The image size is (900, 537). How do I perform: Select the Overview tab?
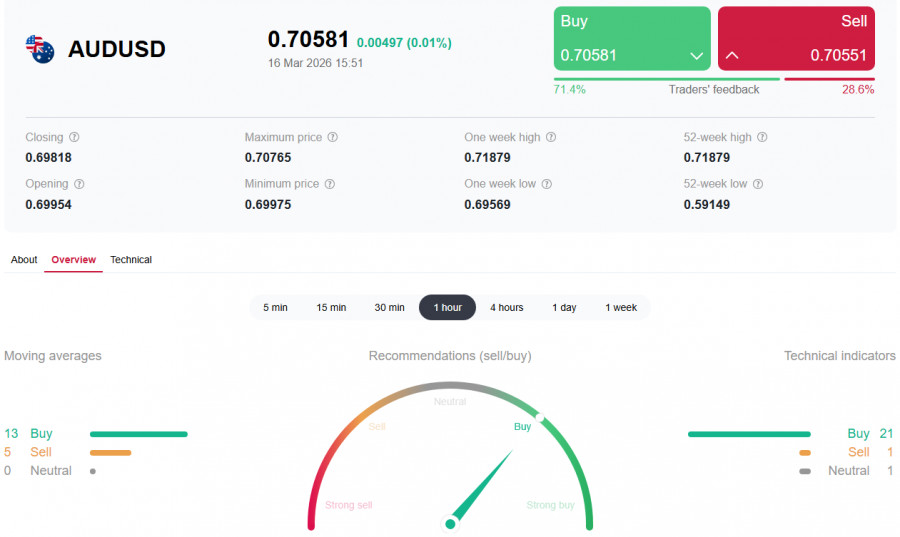73,260
